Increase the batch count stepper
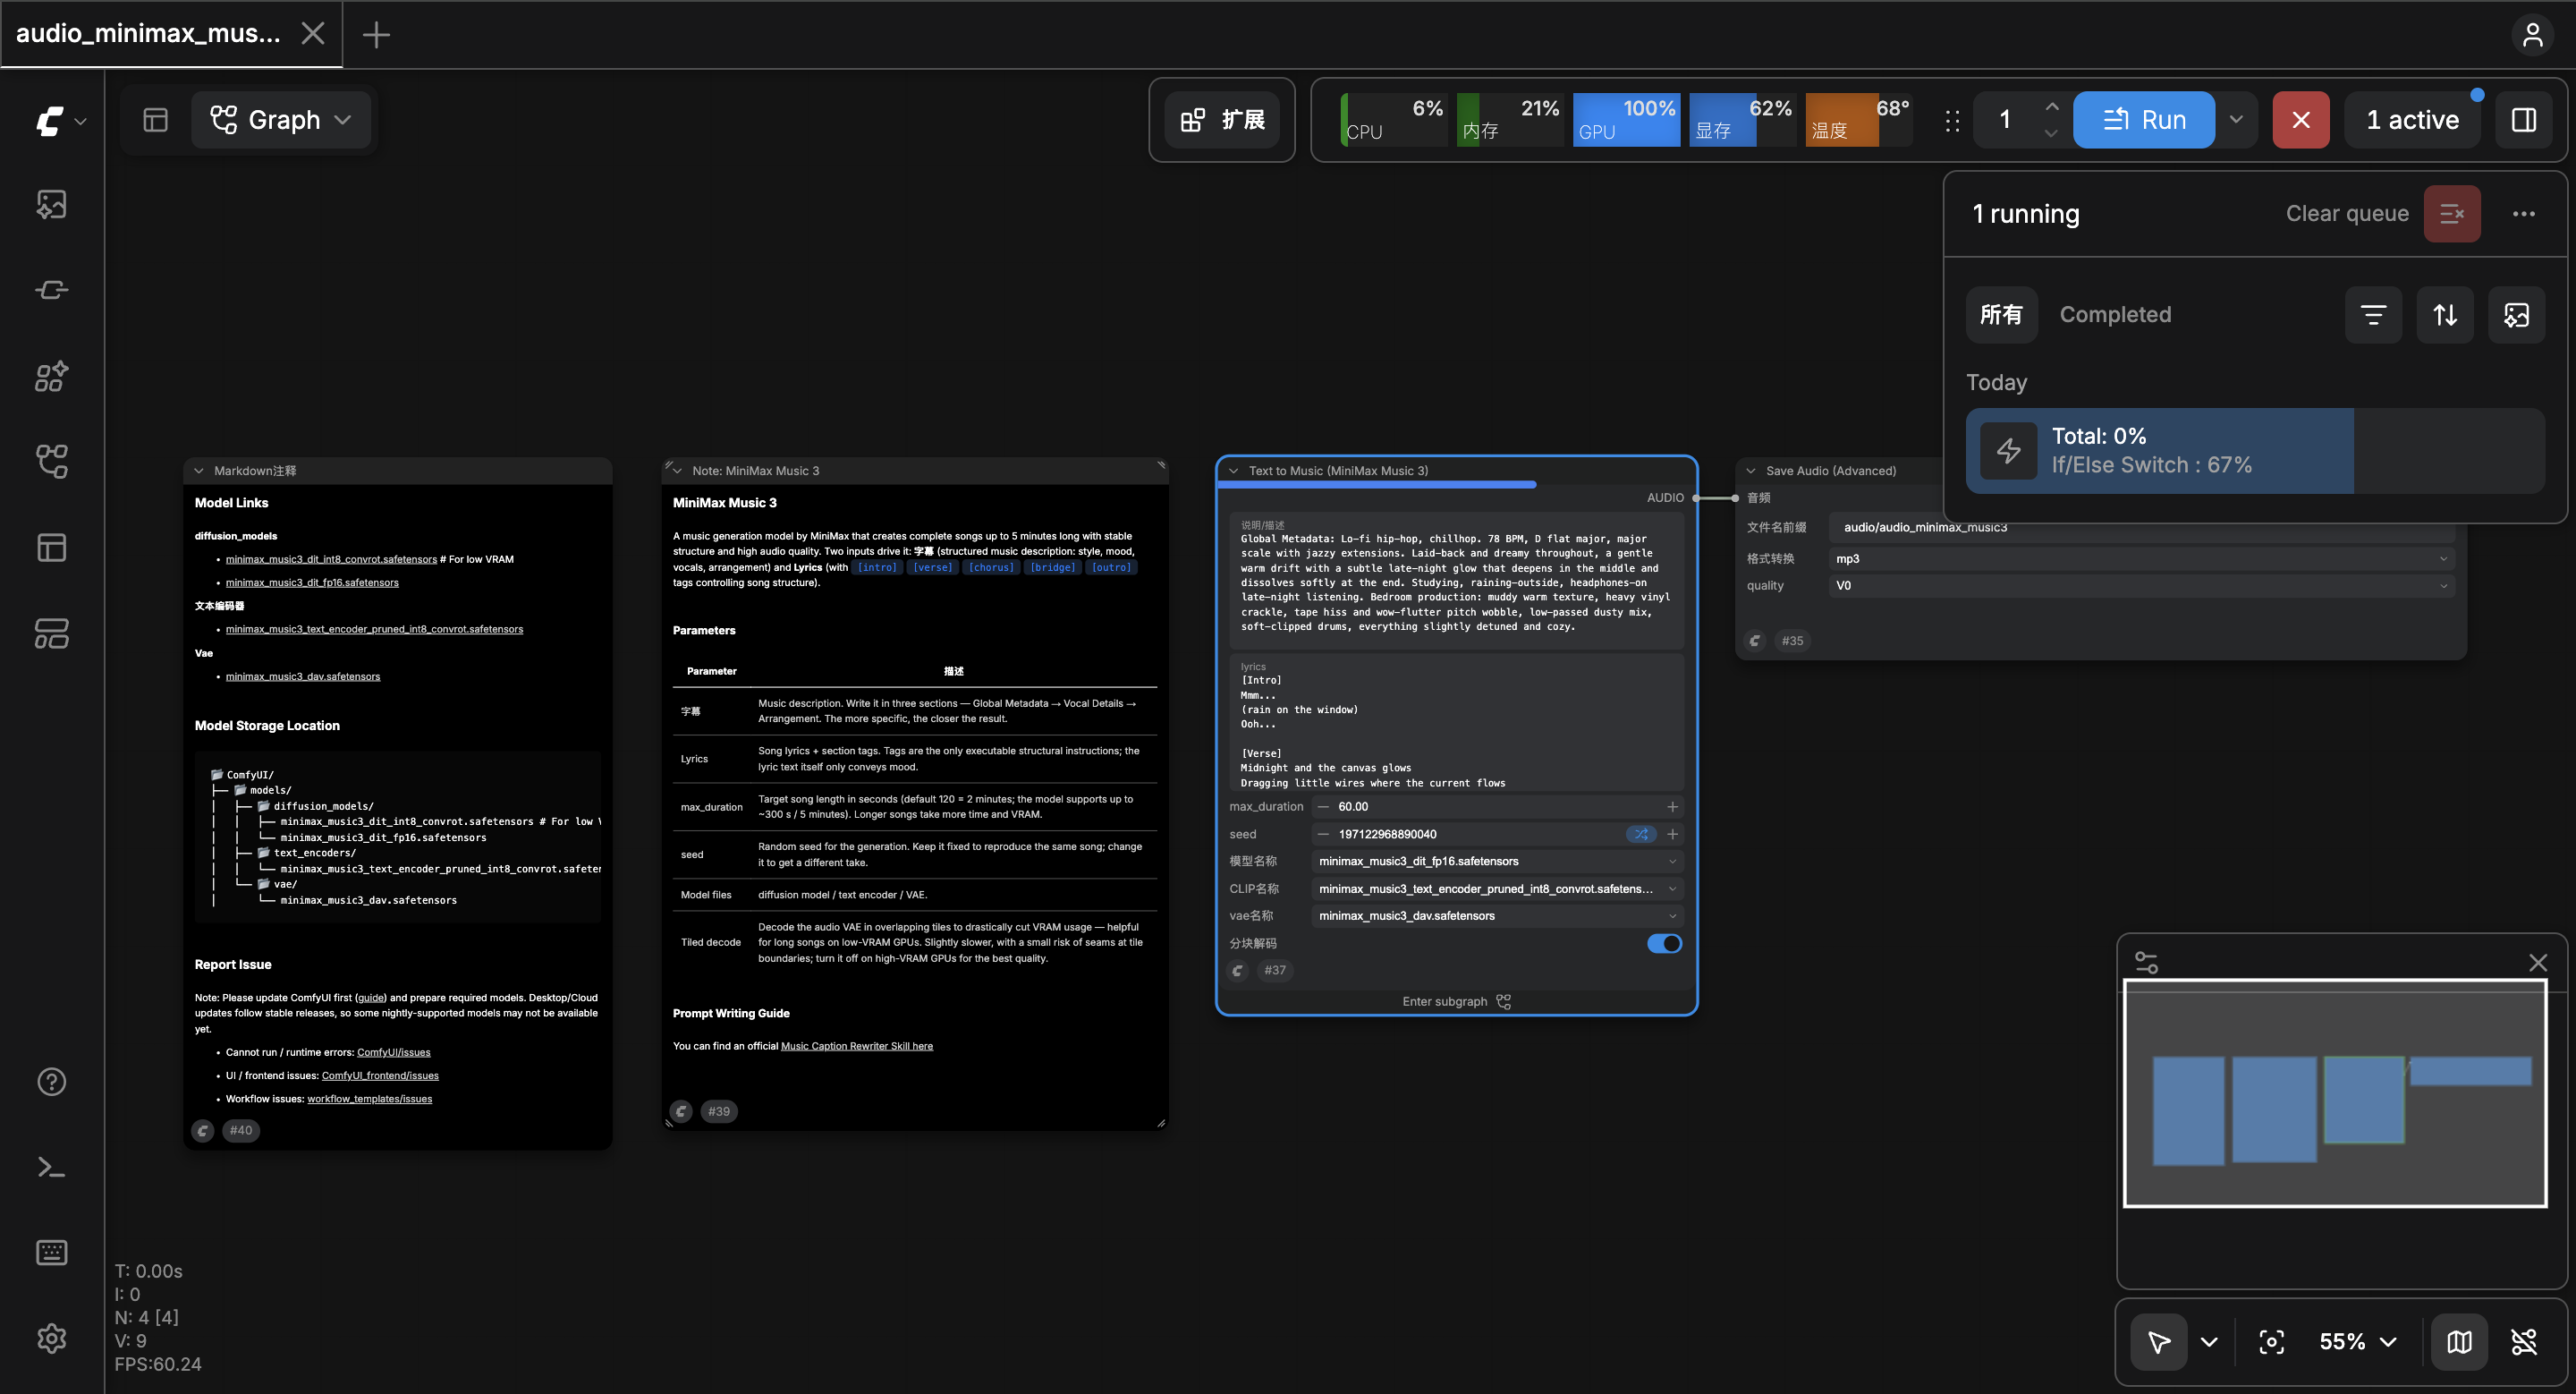2576x1394 pixels. click(x=2051, y=107)
